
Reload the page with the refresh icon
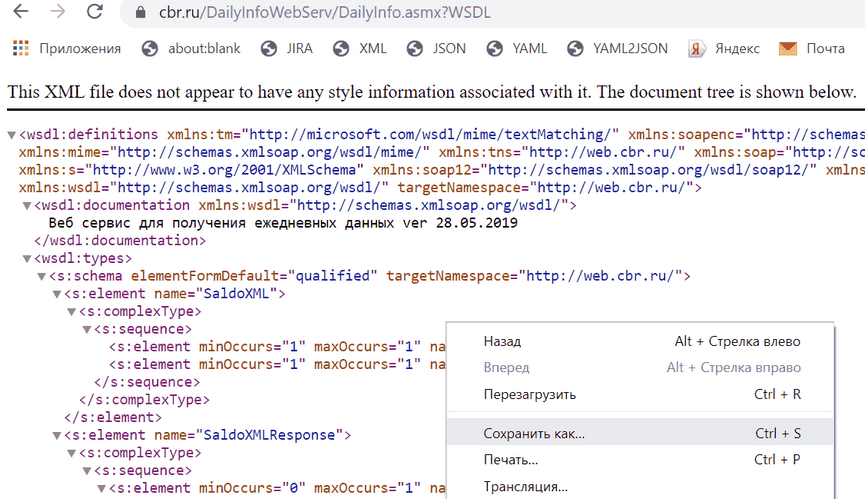(93, 13)
